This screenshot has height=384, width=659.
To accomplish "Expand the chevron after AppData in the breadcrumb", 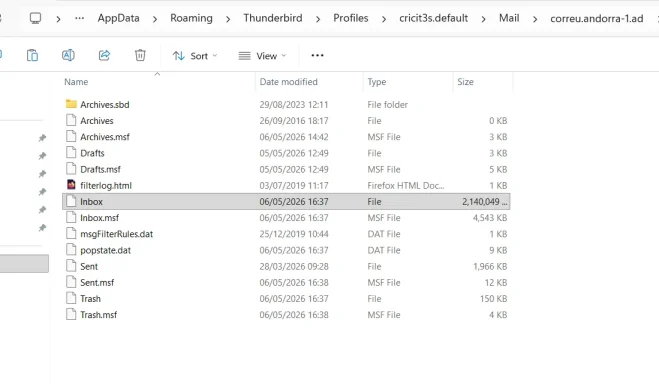I will 155,19.
